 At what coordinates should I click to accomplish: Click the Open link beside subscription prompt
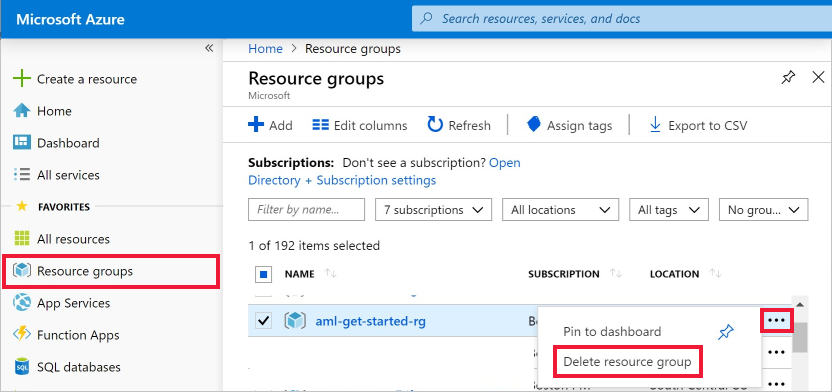point(505,162)
